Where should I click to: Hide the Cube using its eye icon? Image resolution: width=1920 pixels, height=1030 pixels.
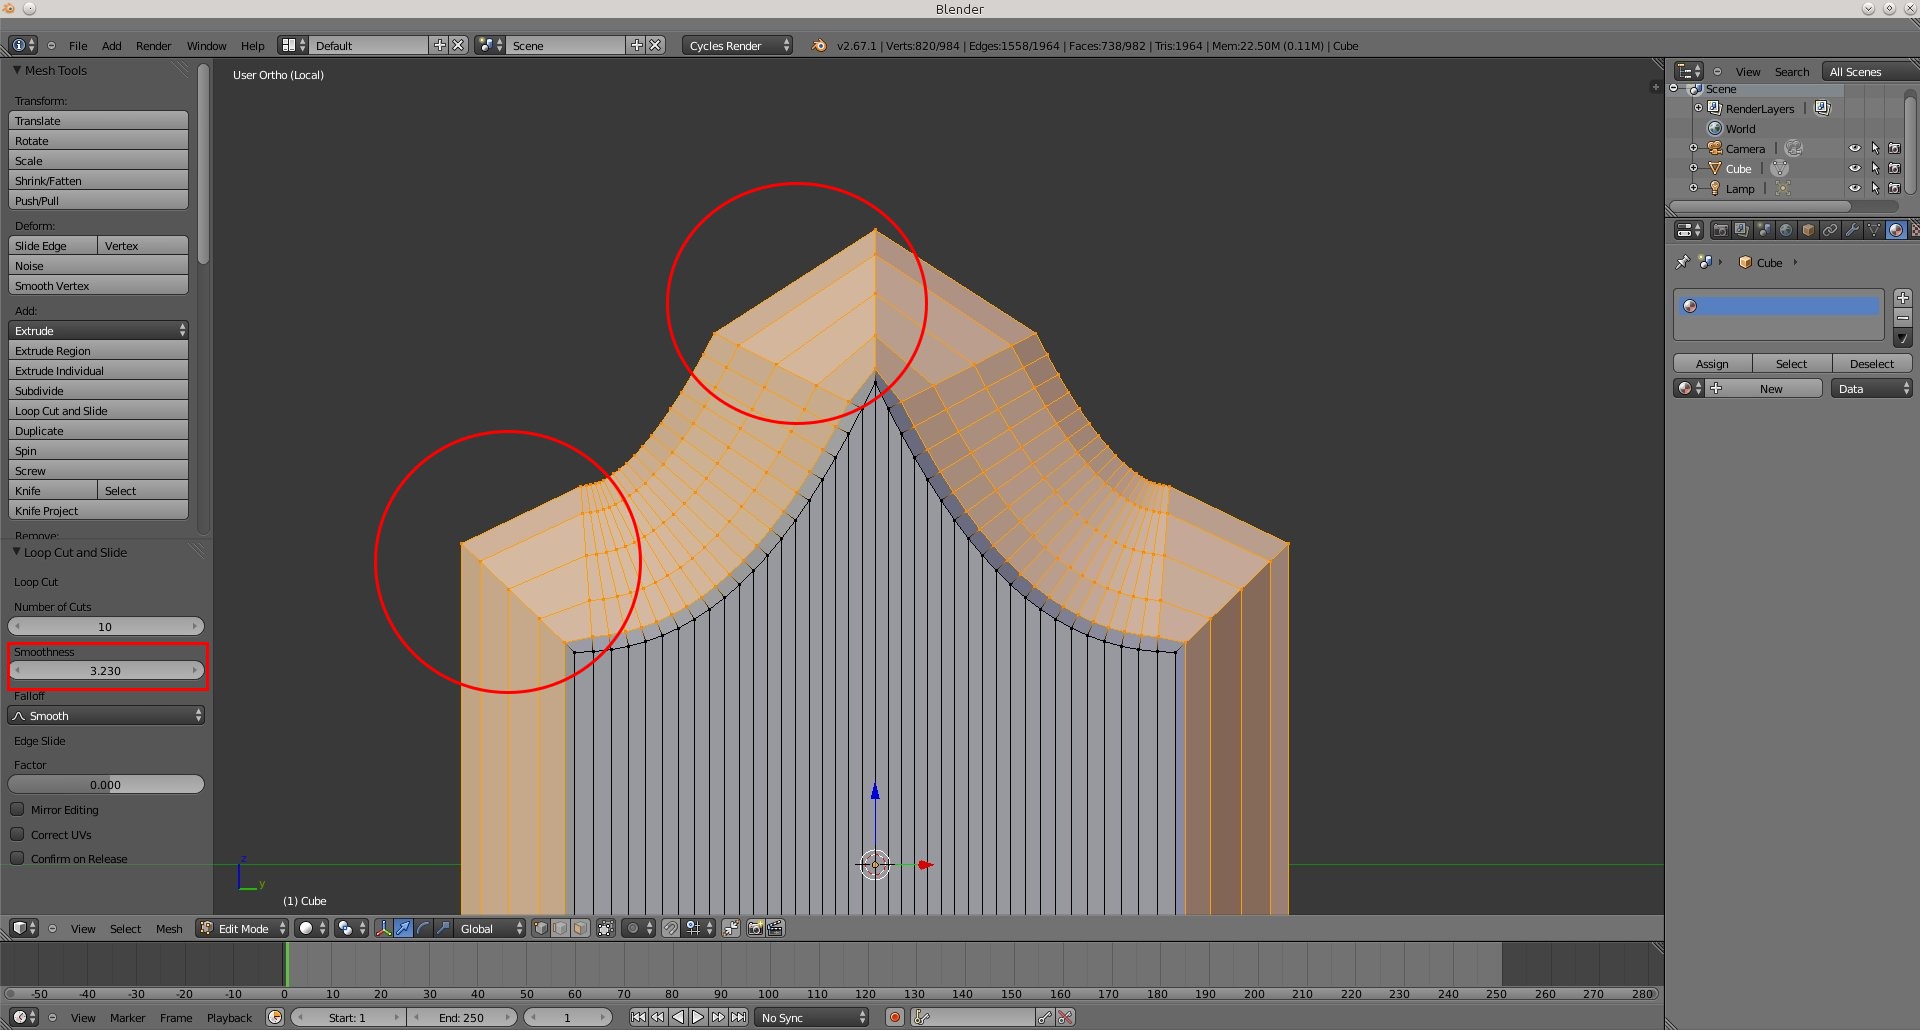[1855, 168]
